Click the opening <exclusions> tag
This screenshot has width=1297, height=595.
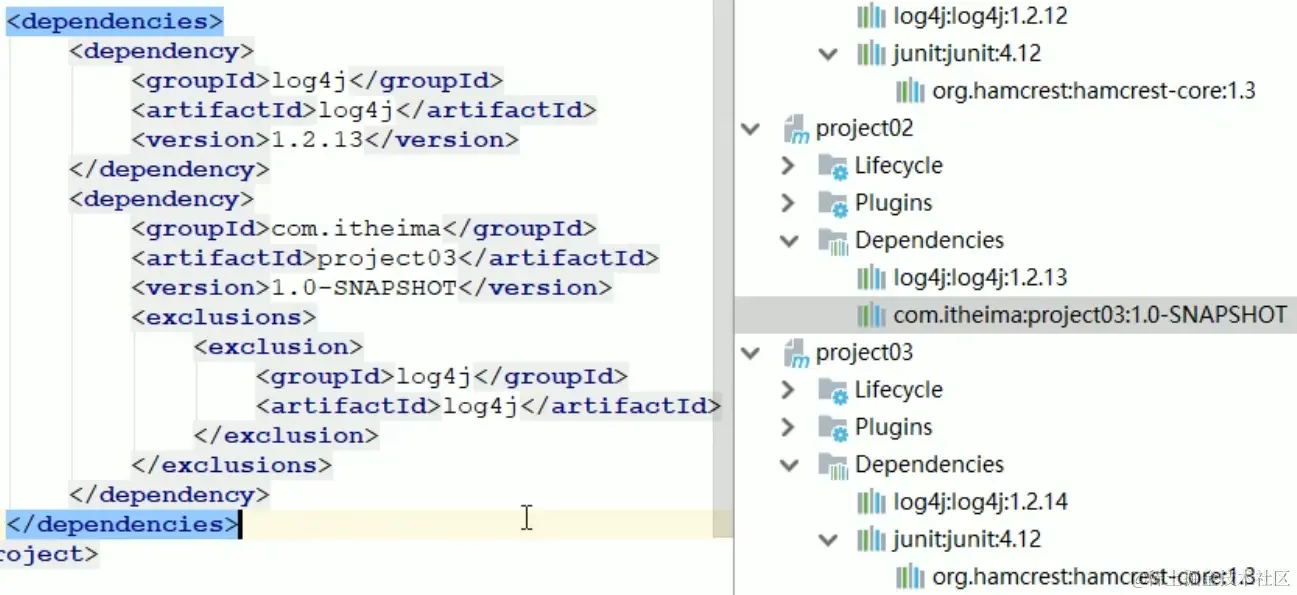(224, 318)
